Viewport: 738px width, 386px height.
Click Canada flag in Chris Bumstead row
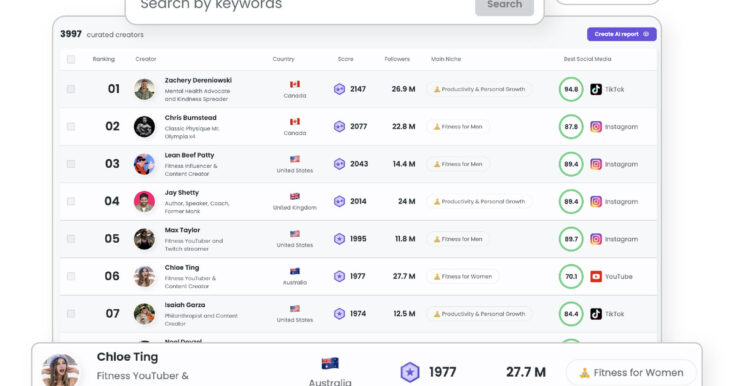tap(295, 122)
